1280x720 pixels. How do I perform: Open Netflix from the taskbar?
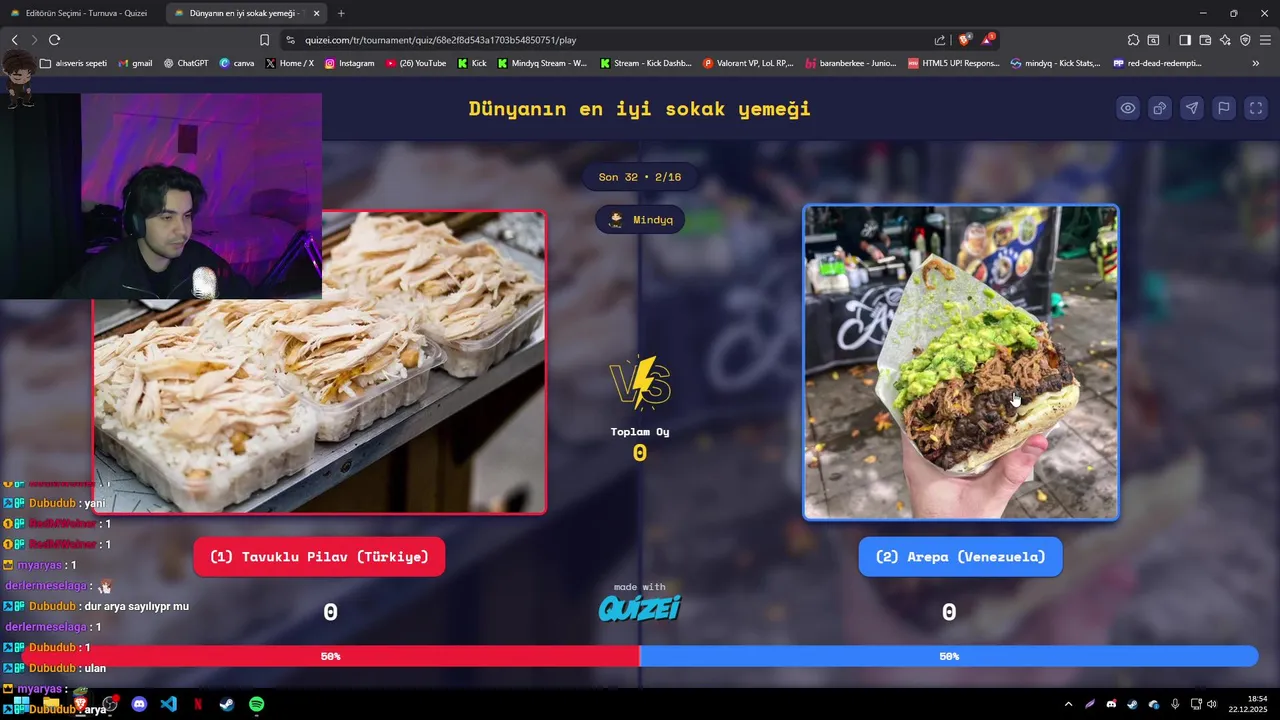coord(197,704)
